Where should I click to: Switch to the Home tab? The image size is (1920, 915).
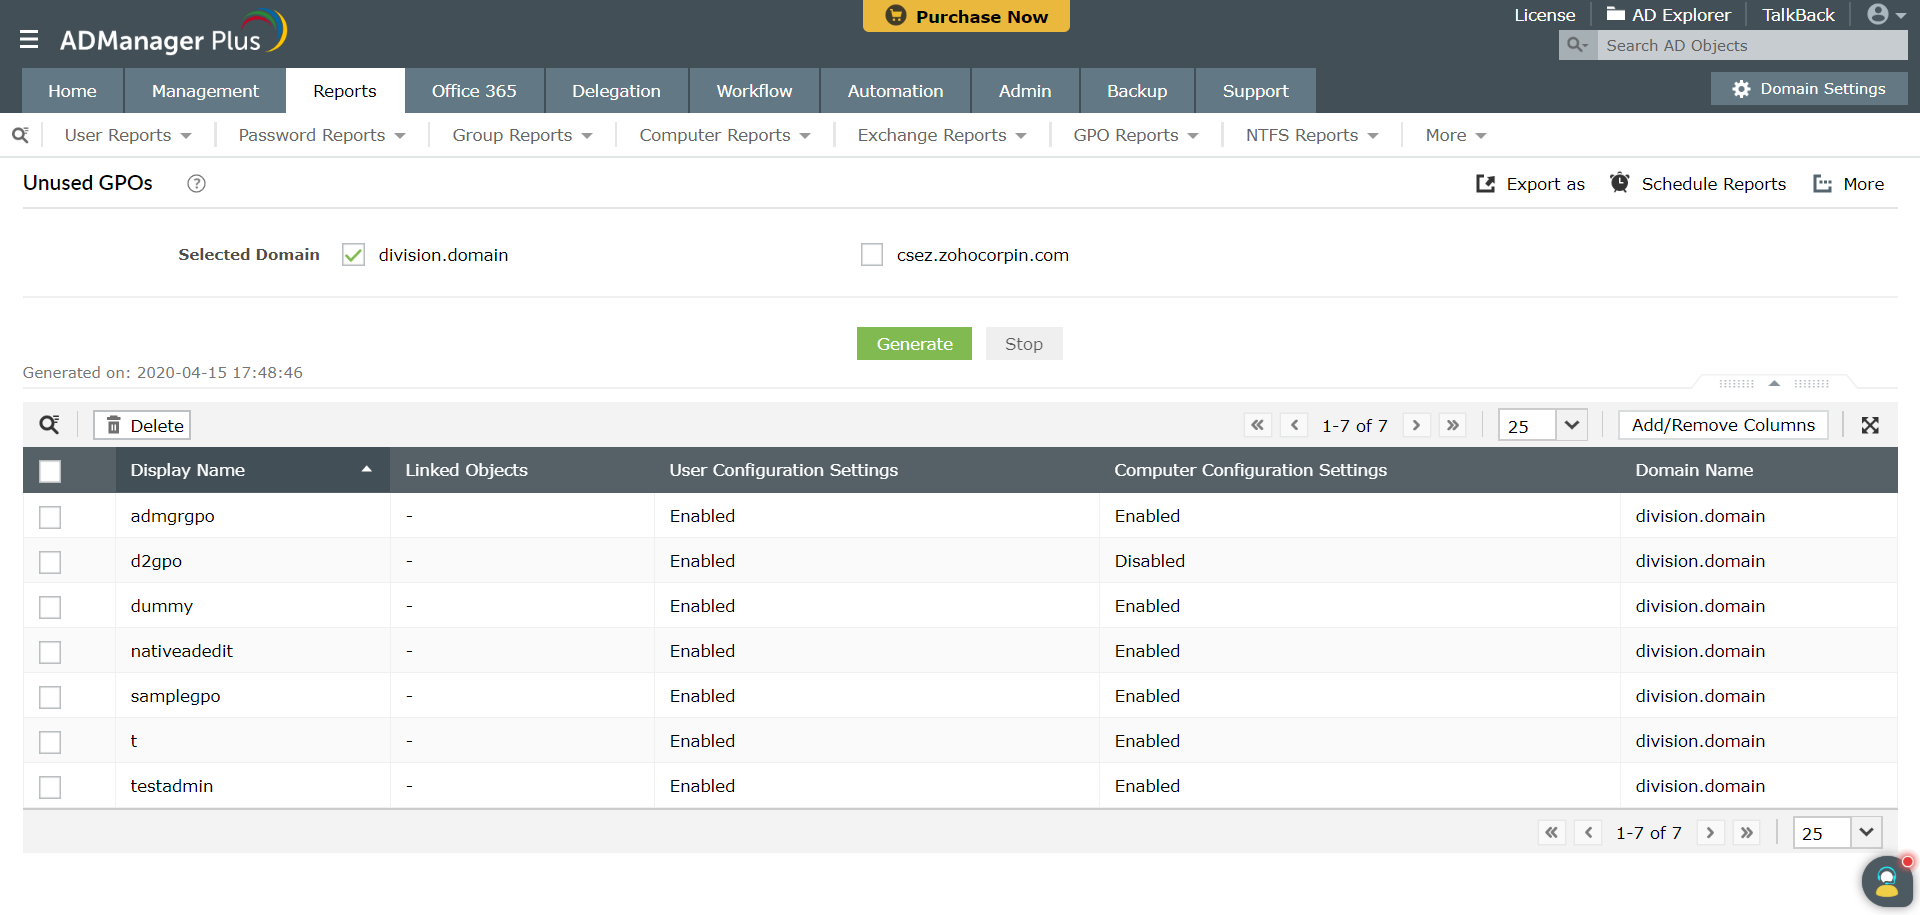72,91
